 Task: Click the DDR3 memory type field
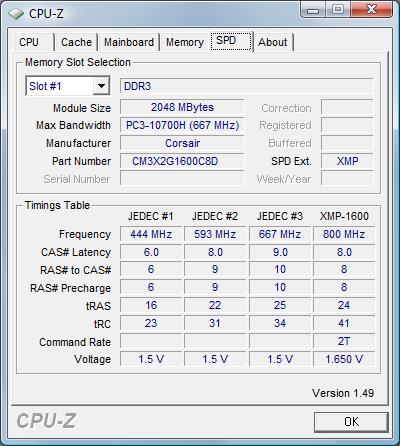point(246,86)
